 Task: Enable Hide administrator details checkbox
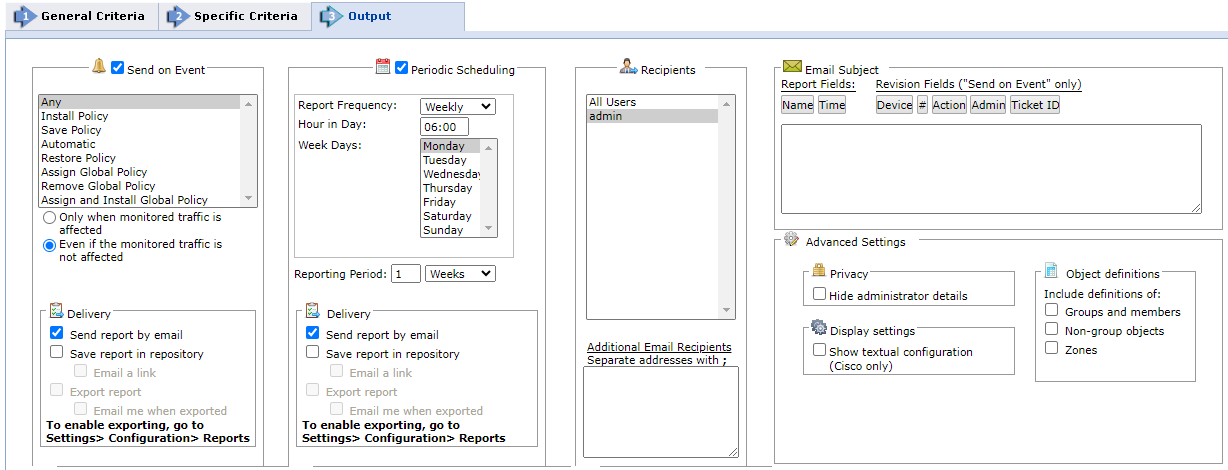(x=820, y=294)
